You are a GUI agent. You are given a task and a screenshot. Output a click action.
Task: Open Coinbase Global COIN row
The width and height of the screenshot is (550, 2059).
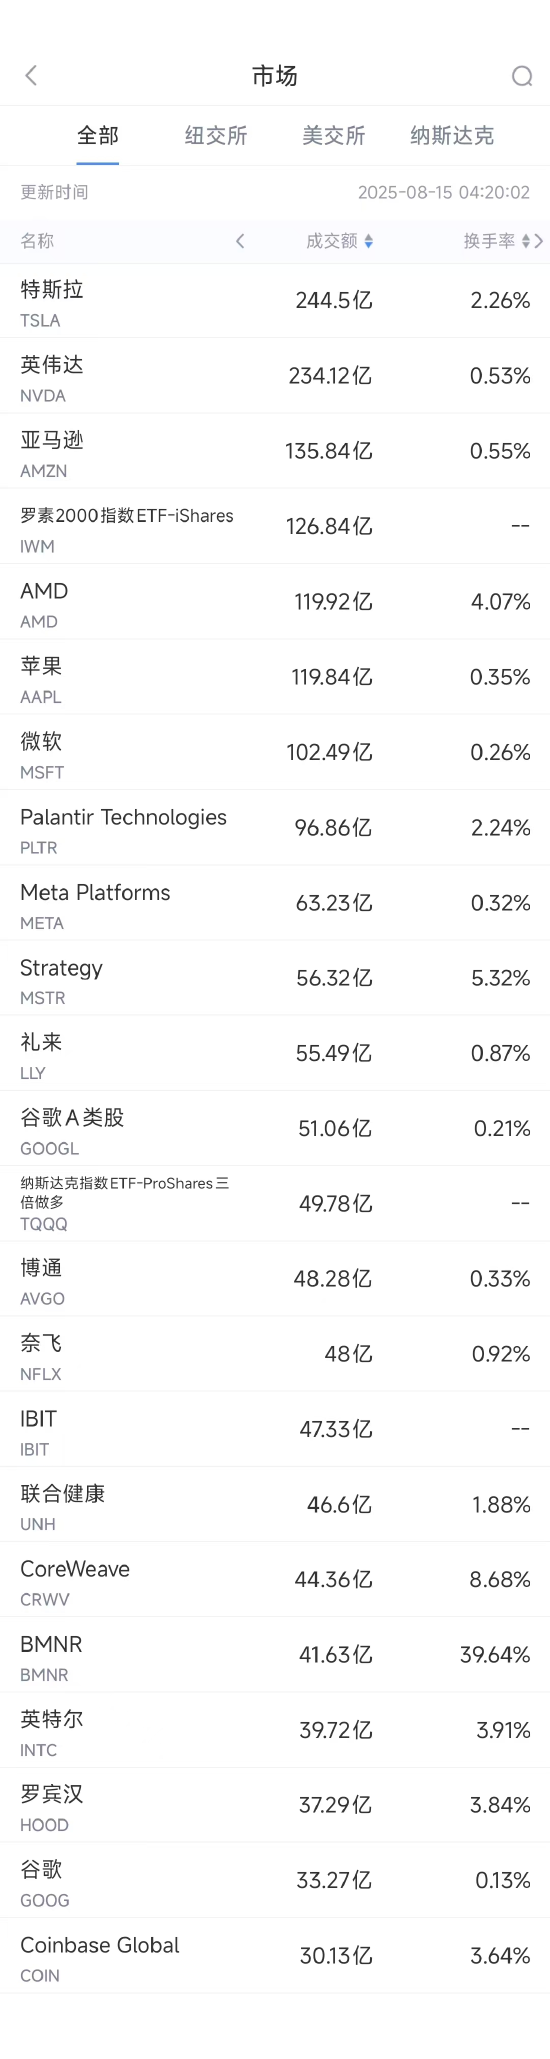275,1956
